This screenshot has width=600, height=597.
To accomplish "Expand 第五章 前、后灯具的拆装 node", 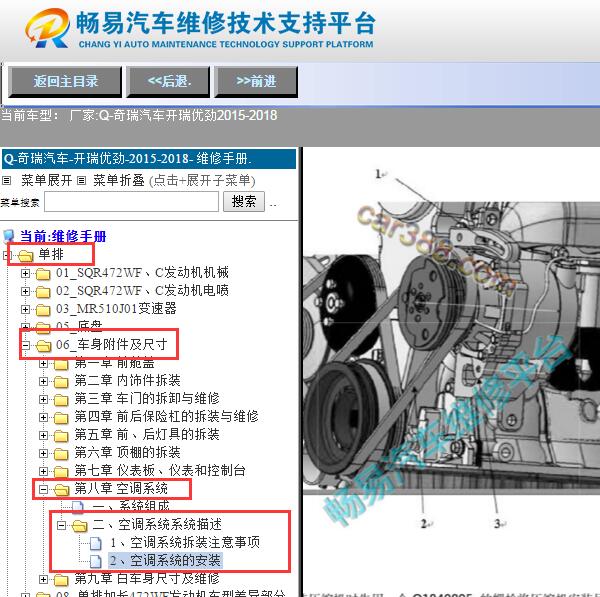I will [43, 435].
